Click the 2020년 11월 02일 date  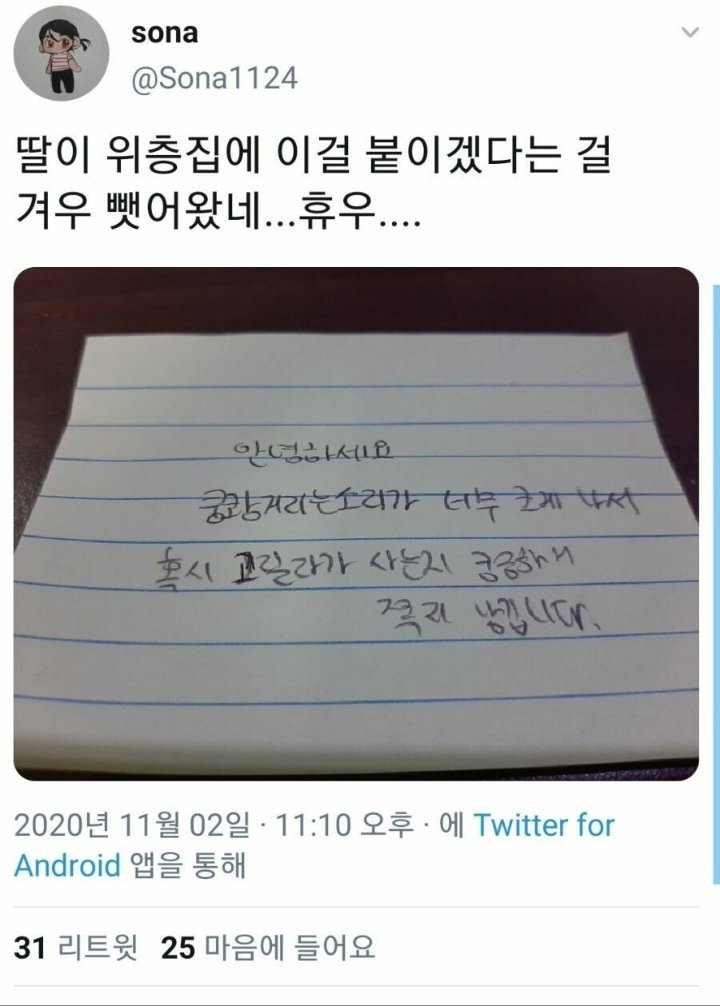(x=132, y=825)
